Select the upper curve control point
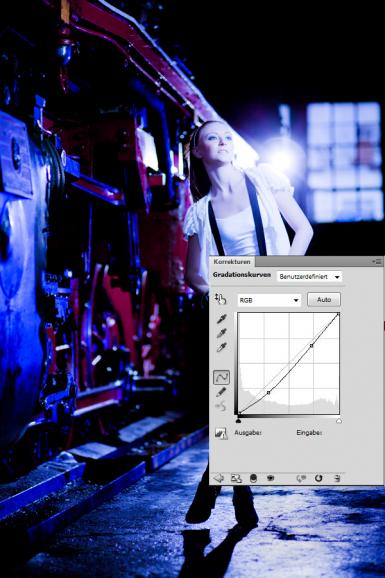385x578 pixels. click(x=312, y=346)
